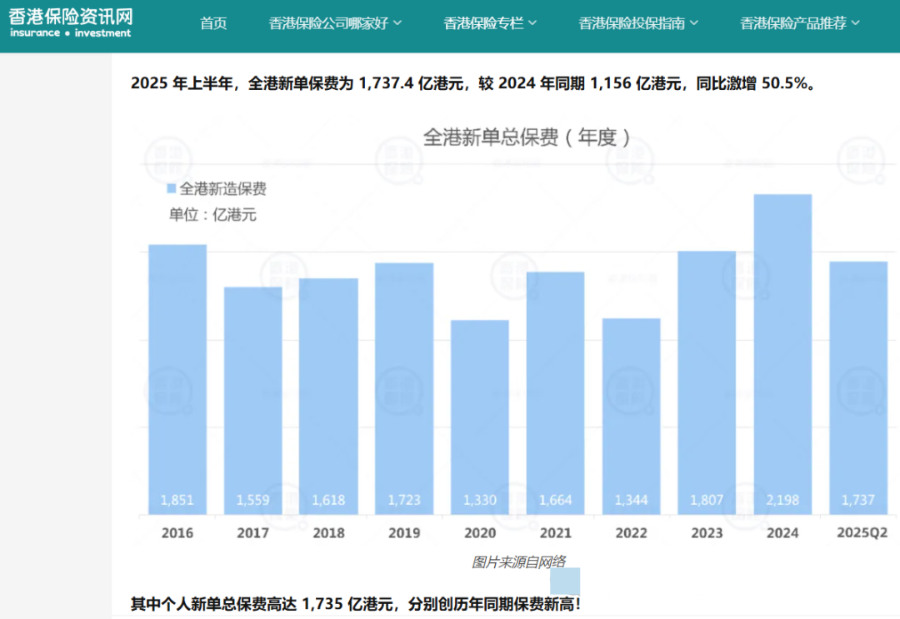Image resolution: width=900 pixels, height=619 pixels.
Task: Select the 2020 bar showing 1,330
Action: (x=480, y=417)
